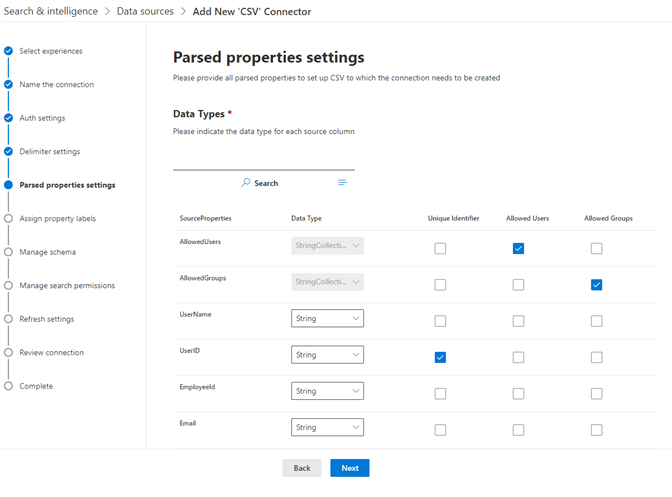This screenshot has height=497, width=672.
Task: Uncheck Allowed Groups for AllowedGroups row
Action: pos(596,285)
